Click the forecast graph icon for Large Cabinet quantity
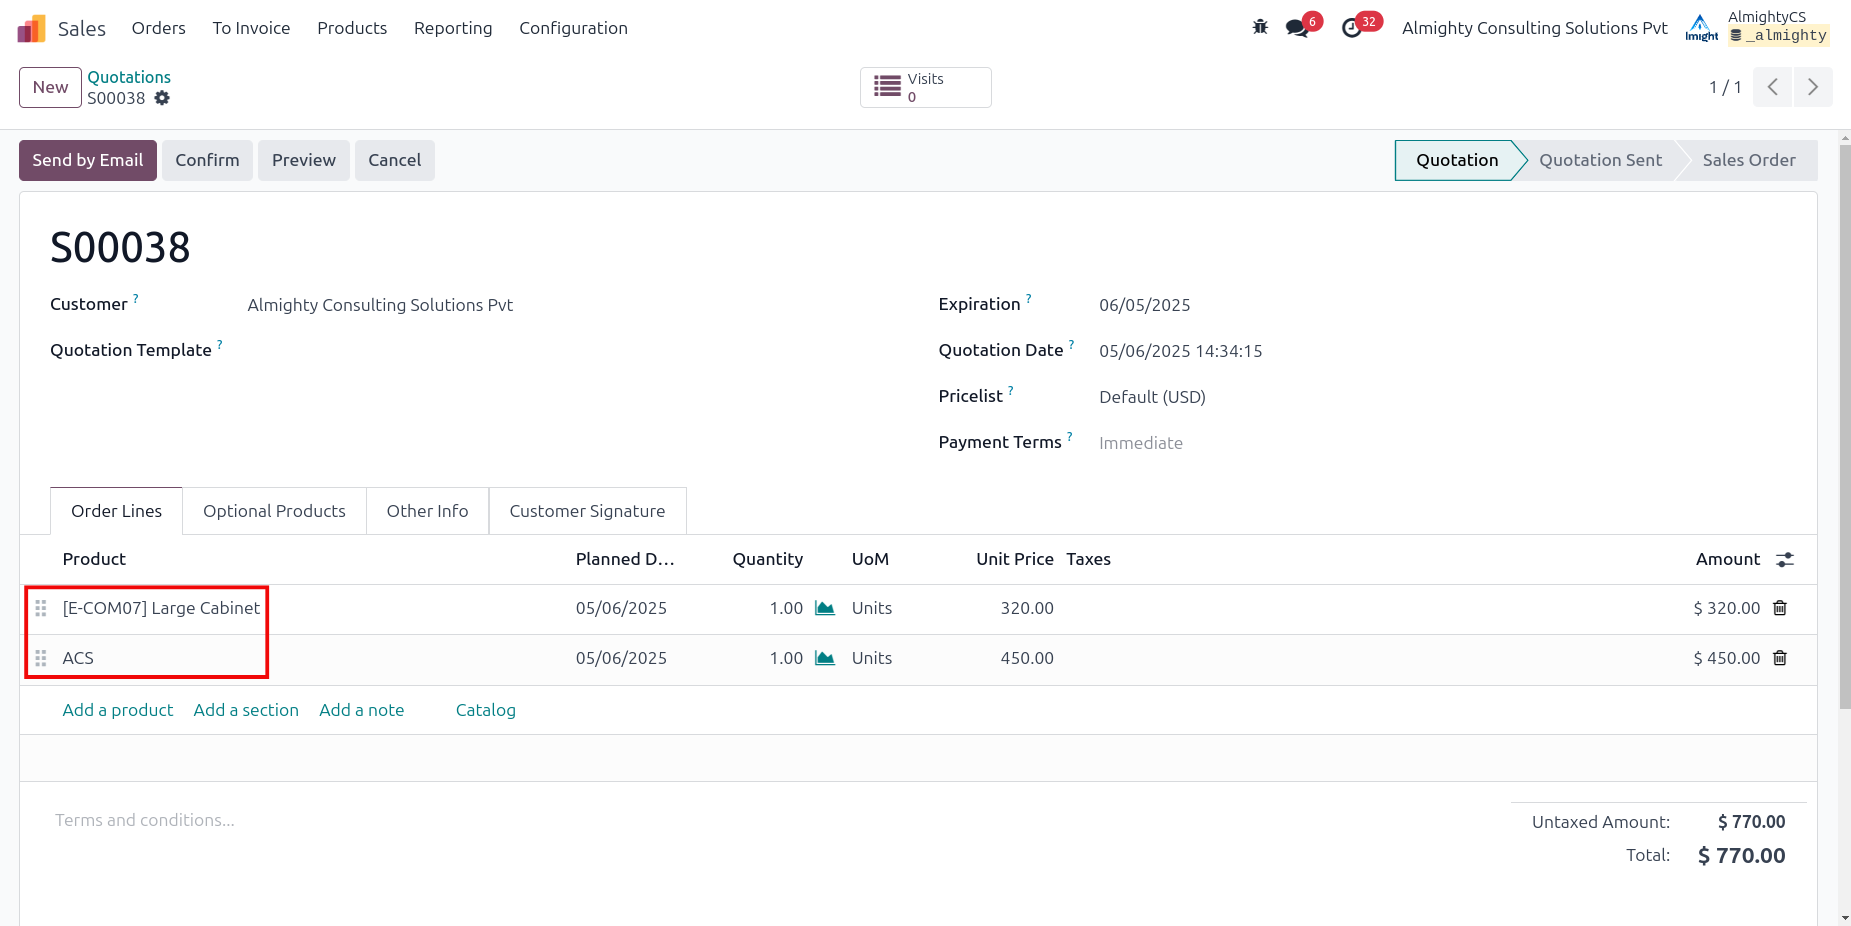This screenshot has height=926, width=1851. click(824, 607)
